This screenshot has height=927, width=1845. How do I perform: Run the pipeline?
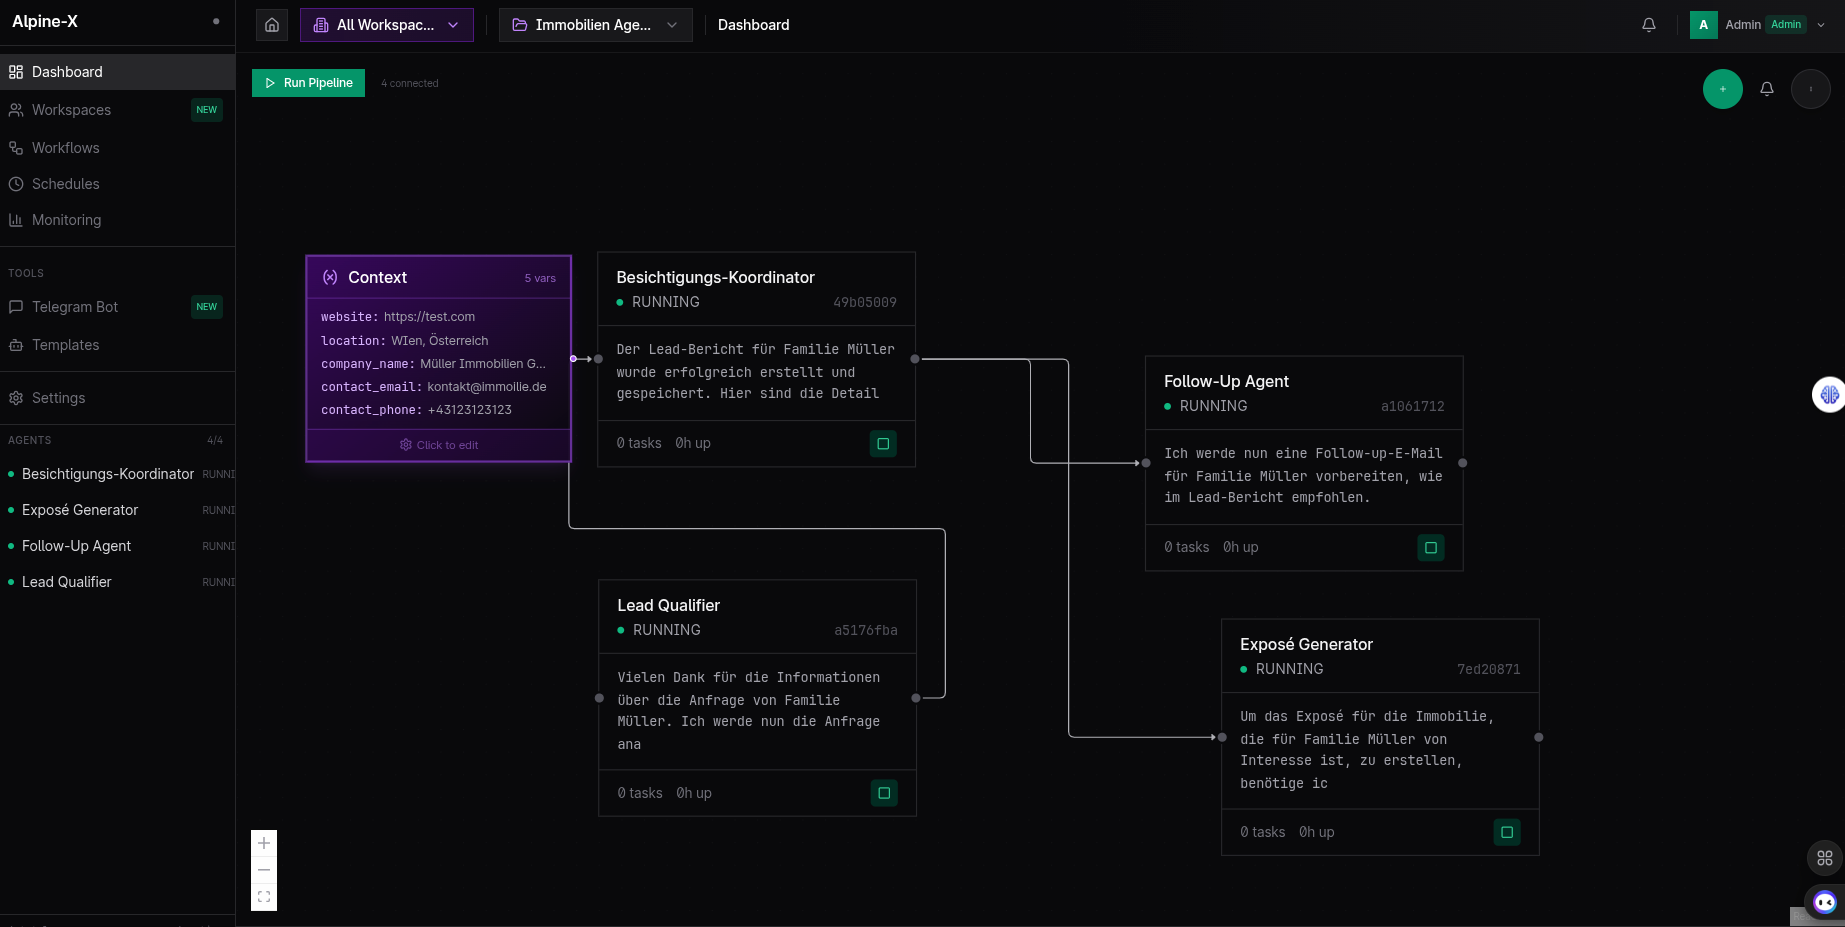click(308, 83)
